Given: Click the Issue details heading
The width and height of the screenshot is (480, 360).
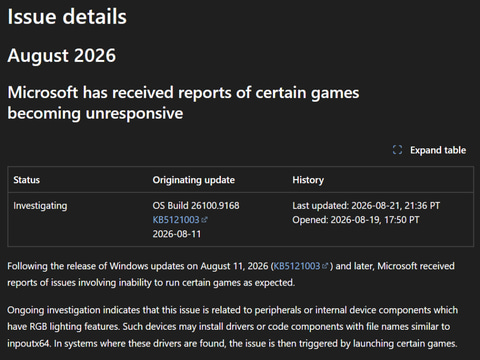Looking at the screenshot, I should [67, 17].
